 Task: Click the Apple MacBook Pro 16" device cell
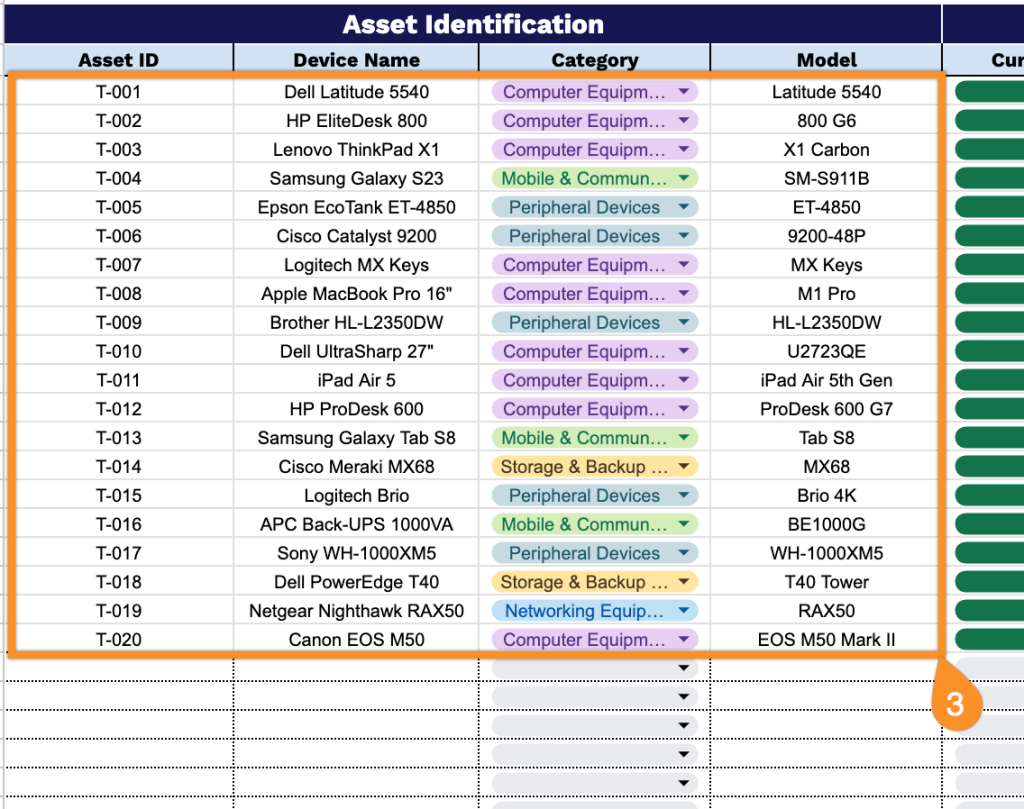pyautogui.click(x=356, y=294)
